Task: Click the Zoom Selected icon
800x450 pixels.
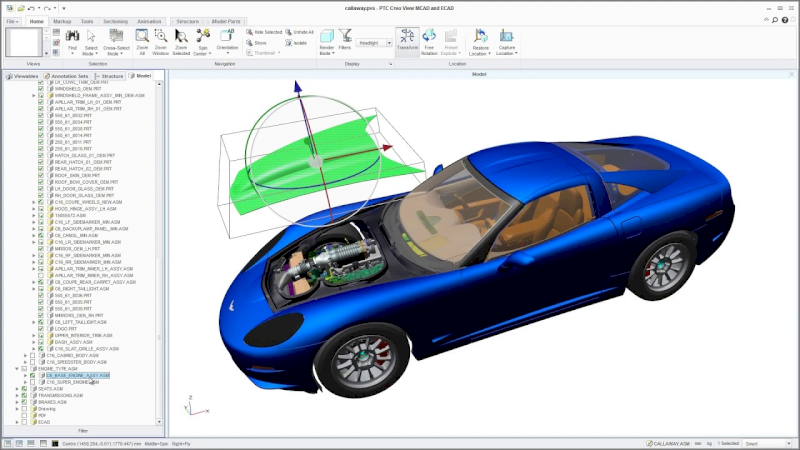Action: pyautogui.click(x=181, y=37)
